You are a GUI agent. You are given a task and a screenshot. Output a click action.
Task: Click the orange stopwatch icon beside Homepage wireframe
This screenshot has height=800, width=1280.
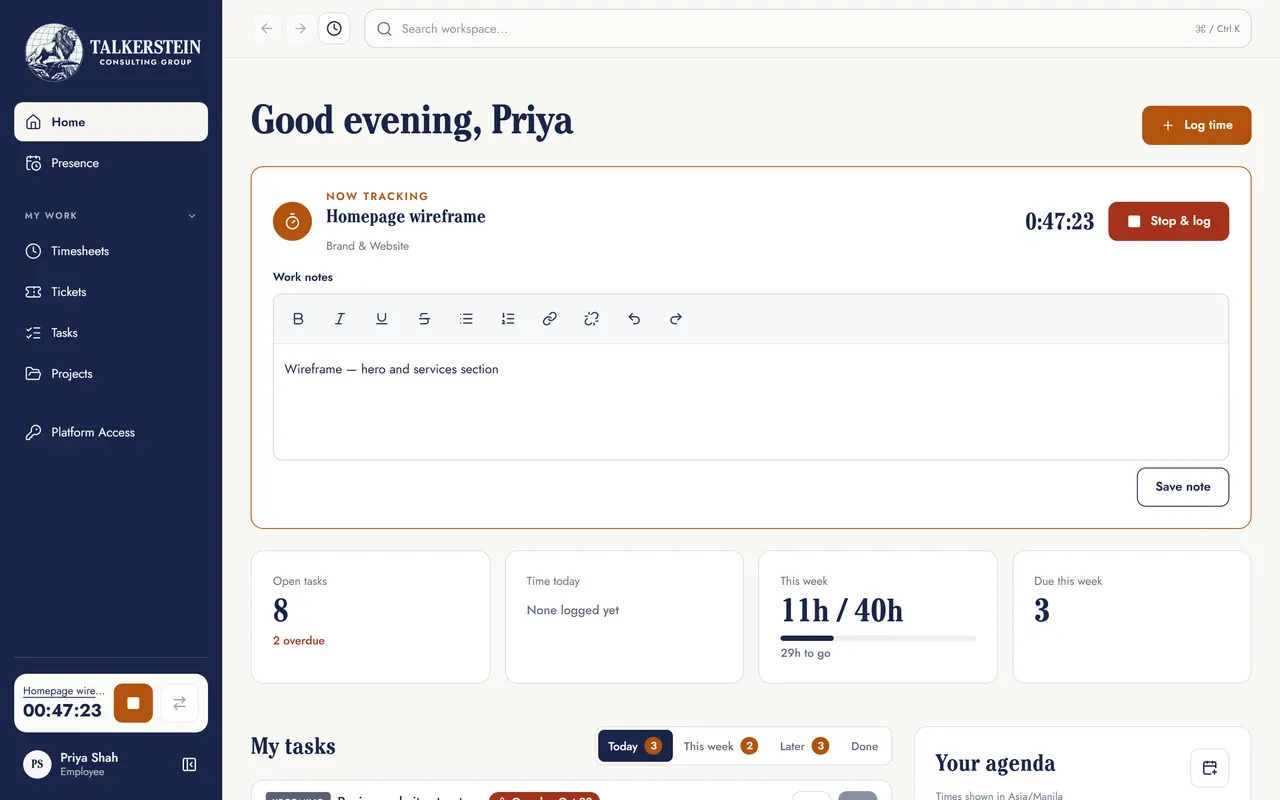pos(292,221)
